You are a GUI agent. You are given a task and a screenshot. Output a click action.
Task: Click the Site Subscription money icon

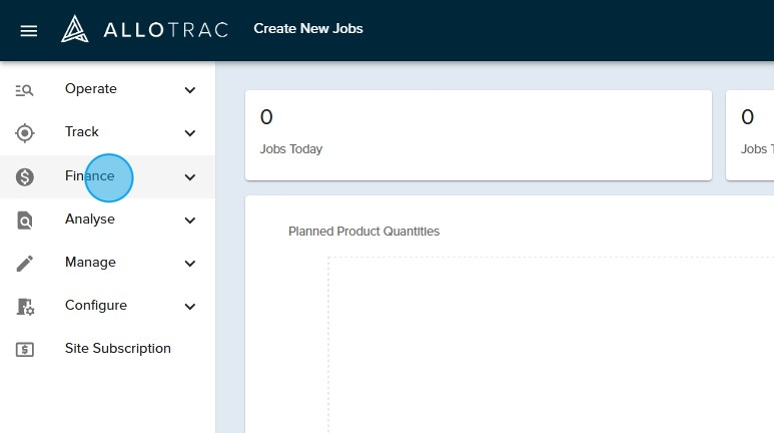click(x=25, y=350)
